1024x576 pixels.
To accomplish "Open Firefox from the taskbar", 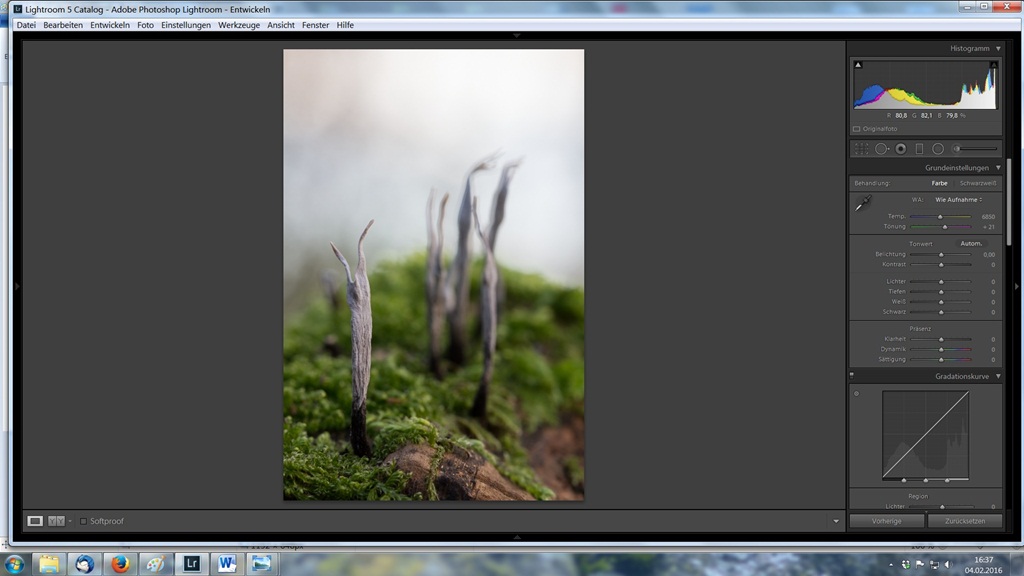I will [x=120, y=563].
